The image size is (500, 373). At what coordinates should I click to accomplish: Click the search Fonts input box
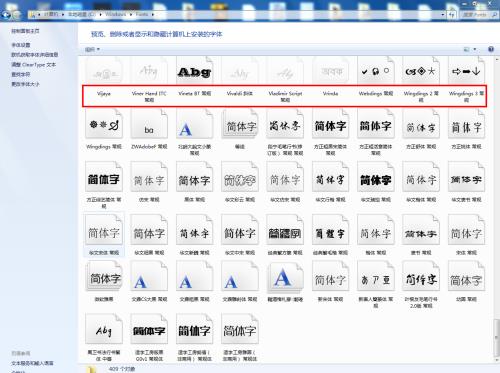click(x=479, y=15)
